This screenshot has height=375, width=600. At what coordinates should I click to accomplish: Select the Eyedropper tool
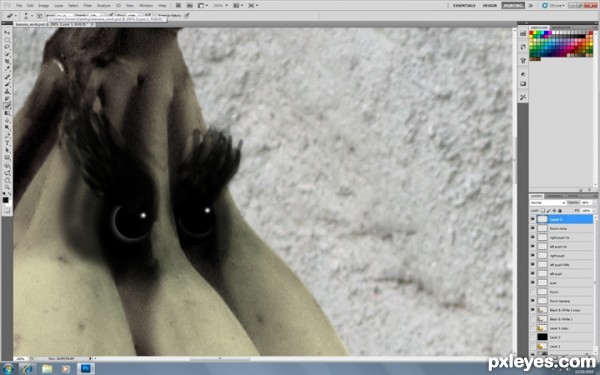tap(7, 68)
